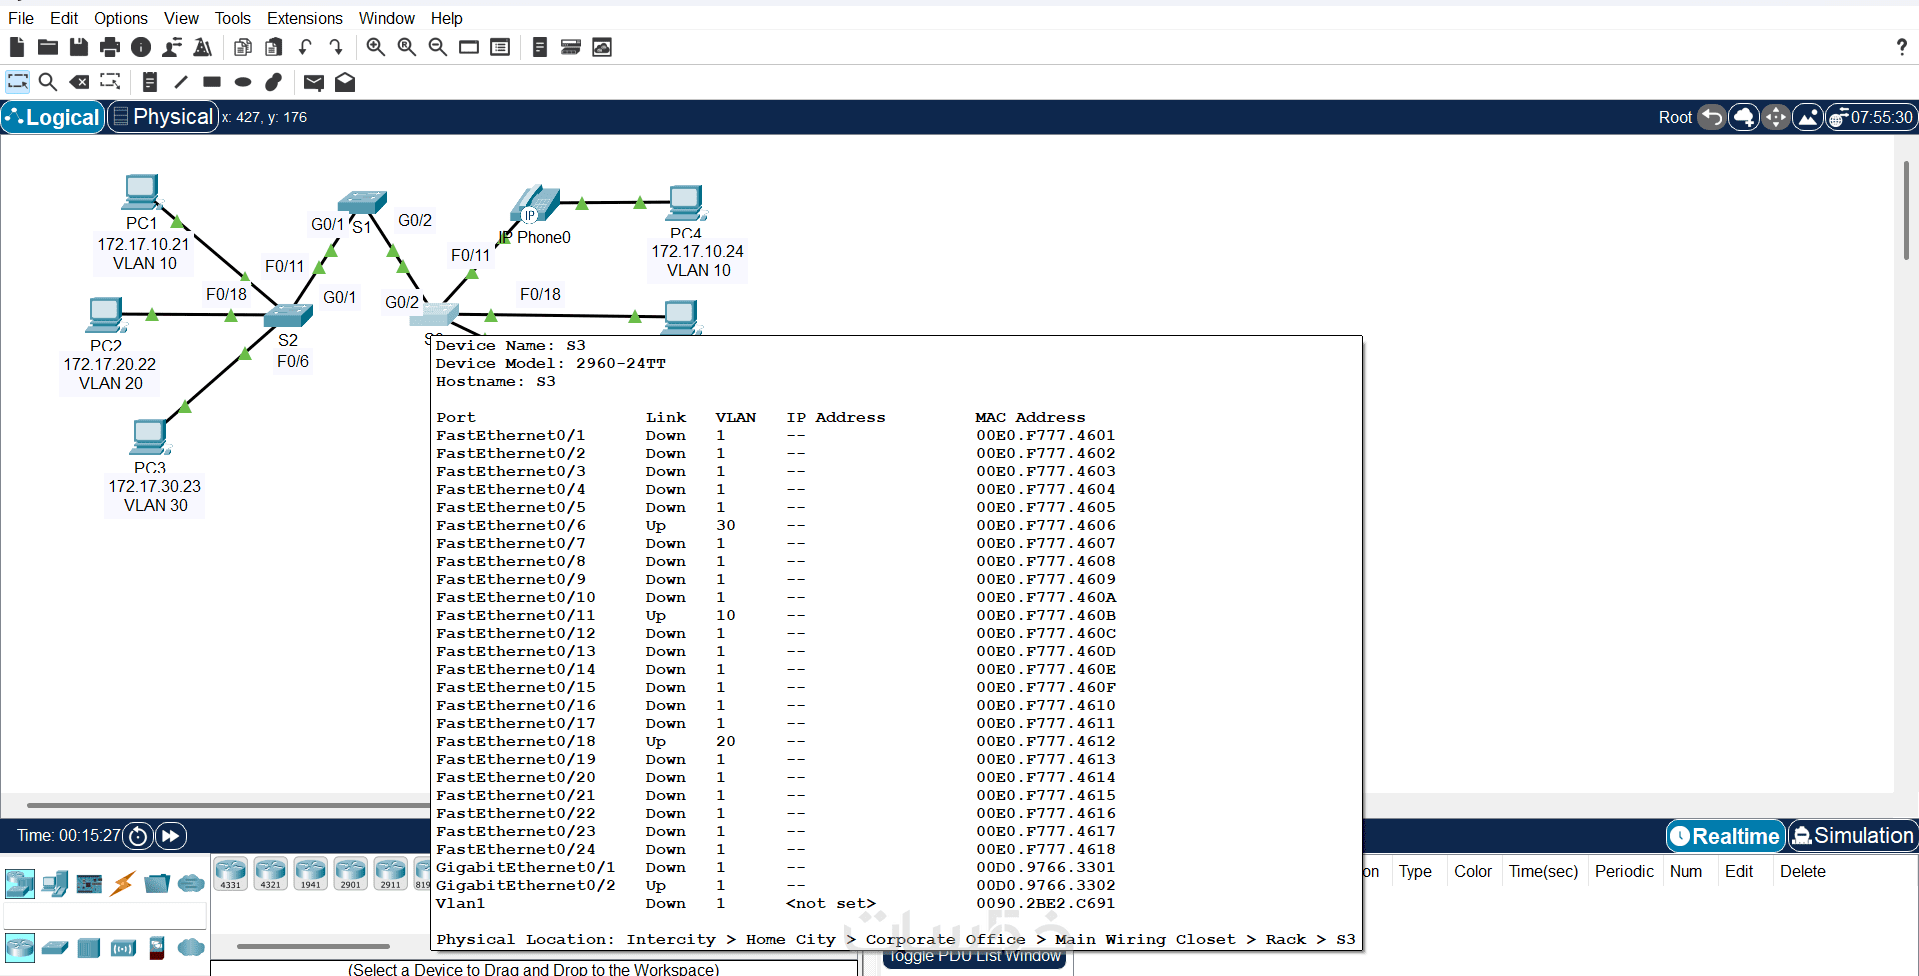Screen dimensions: 1919x976
Task: Activate the Select tool
Action: pos(17,82)
